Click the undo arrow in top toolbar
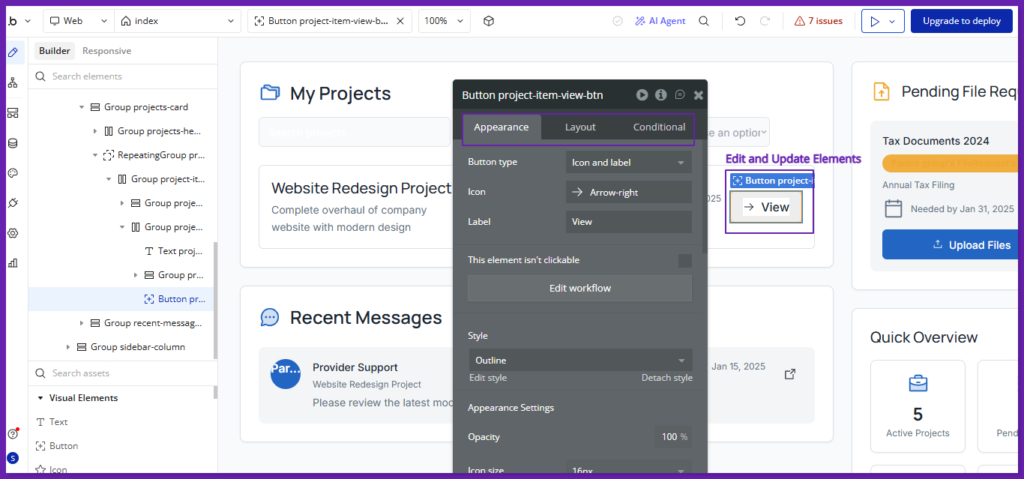Screen dimensions: 1024x479 tap(740, 21)
